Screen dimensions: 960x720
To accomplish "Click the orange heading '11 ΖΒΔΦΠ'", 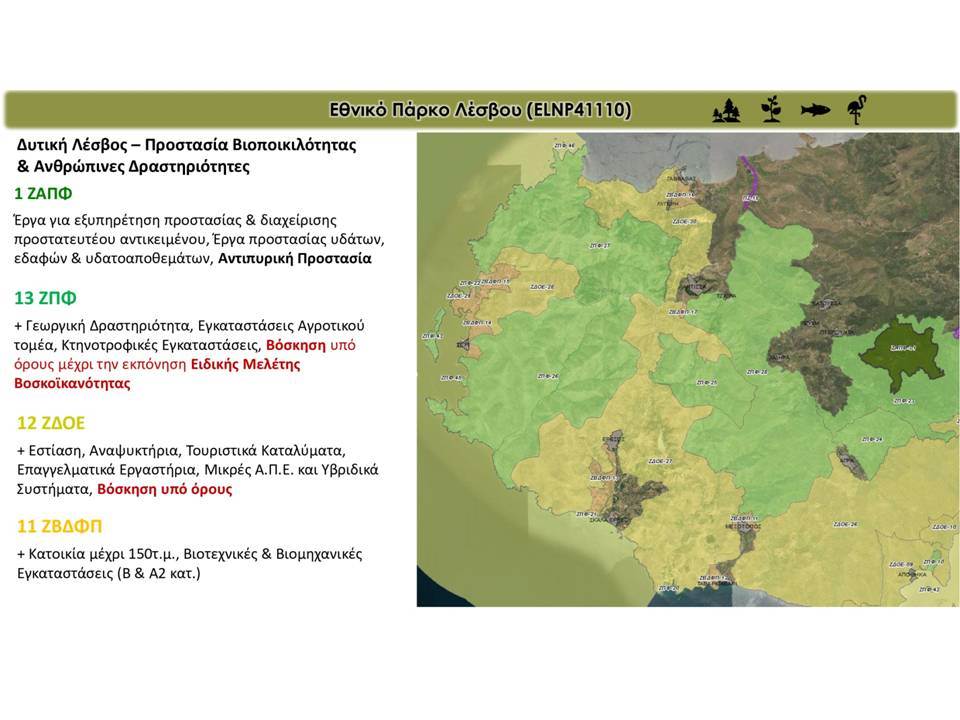I will point(59,527).
